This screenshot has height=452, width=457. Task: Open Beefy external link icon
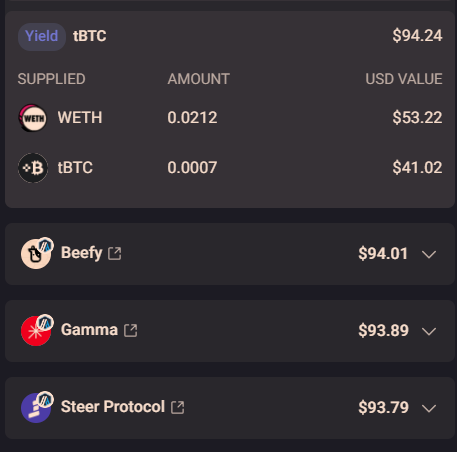point(115,253)
